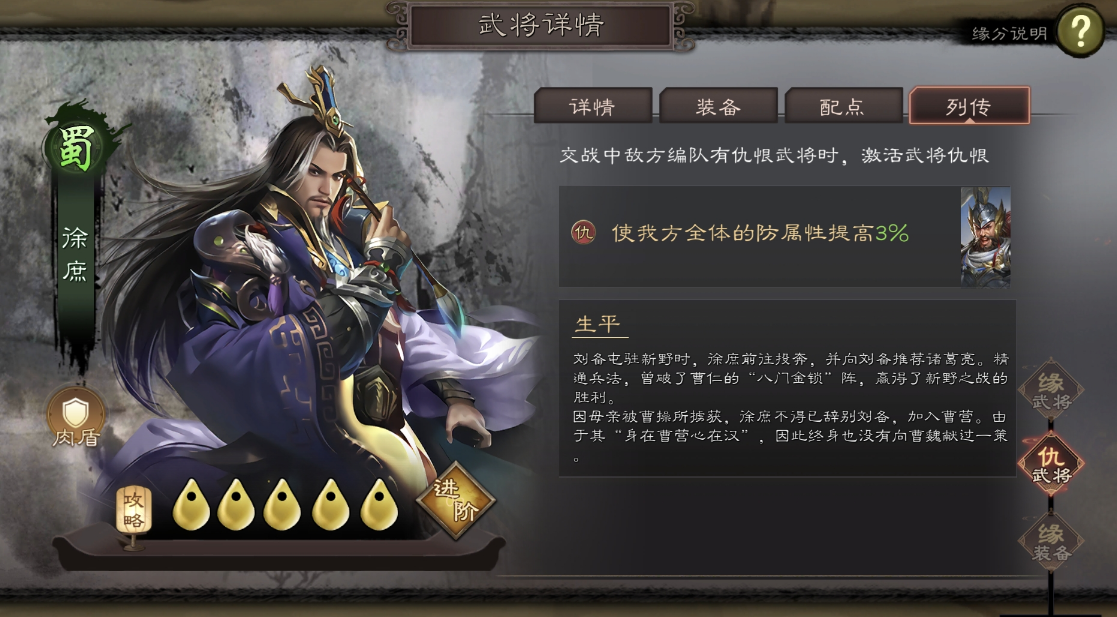Click the 进阶 diamond upgrade button

(456, 501)
